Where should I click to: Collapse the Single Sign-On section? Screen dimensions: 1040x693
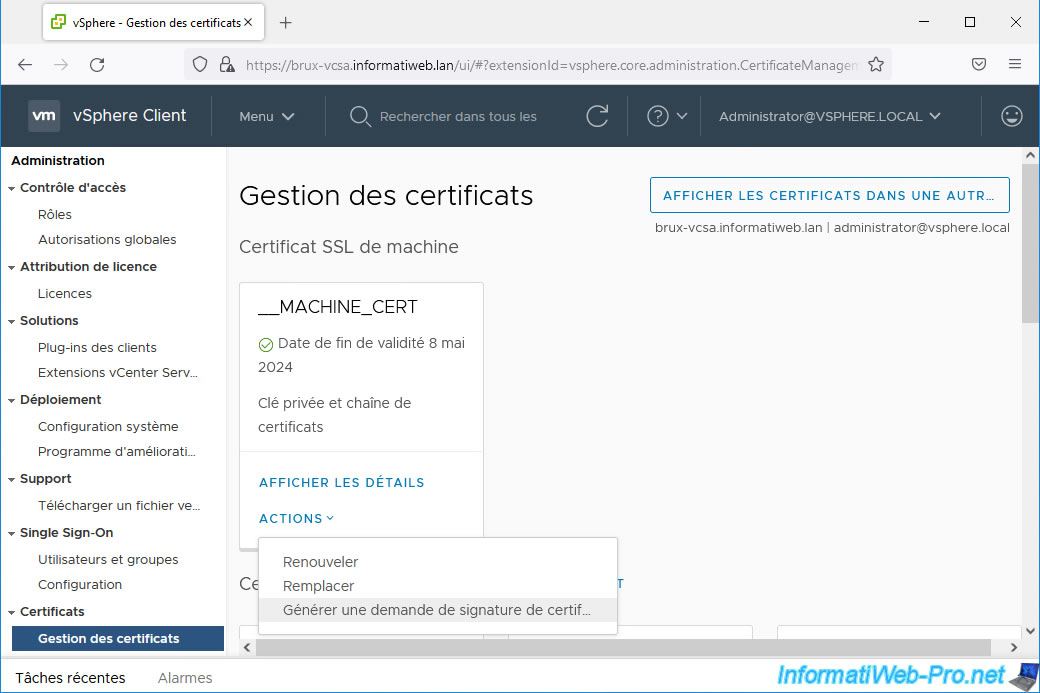(x=12, y=533)
